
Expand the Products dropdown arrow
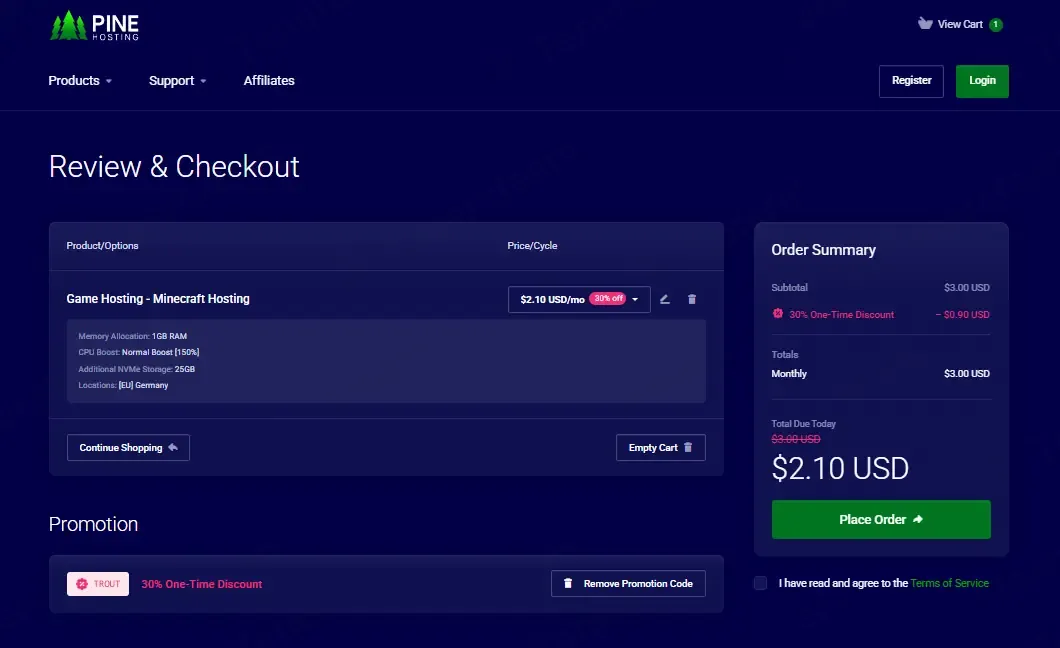point(108,81)
